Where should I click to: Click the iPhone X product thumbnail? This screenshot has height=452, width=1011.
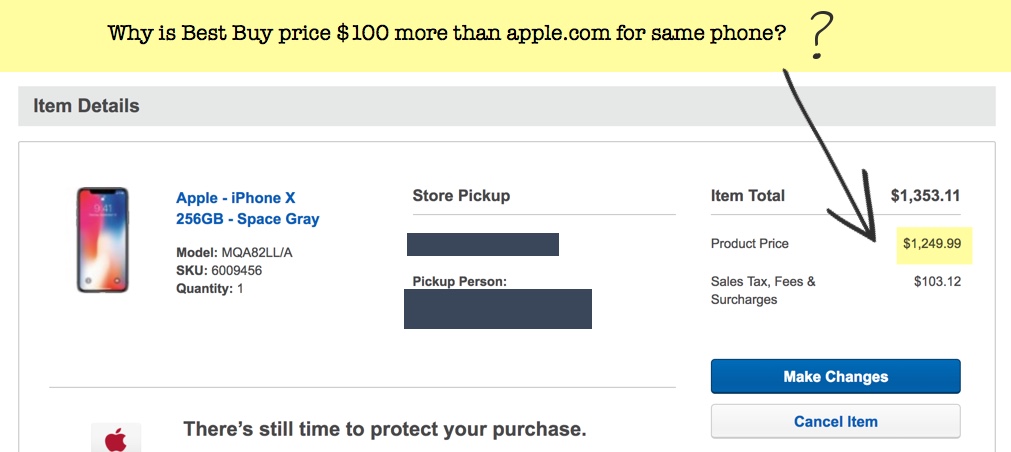[102, 240]
